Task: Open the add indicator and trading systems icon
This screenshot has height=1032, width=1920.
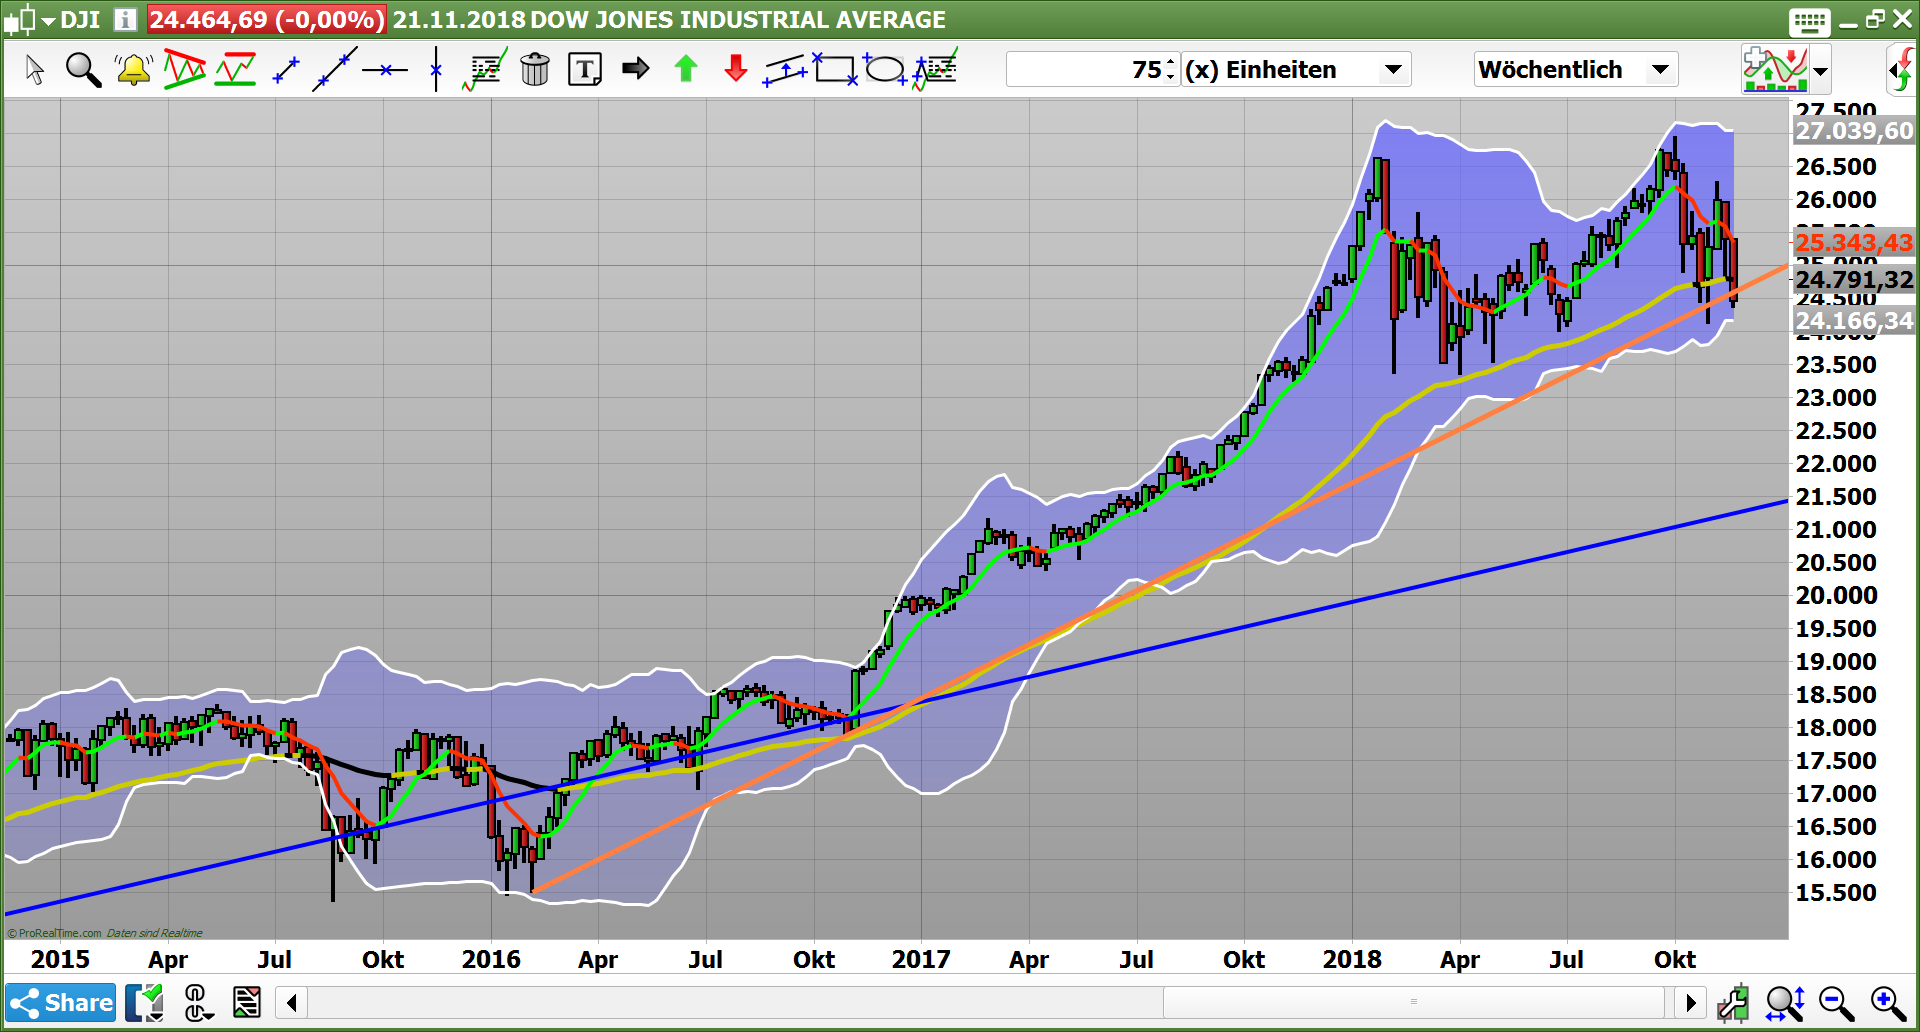Action: tap(1775, 69)
